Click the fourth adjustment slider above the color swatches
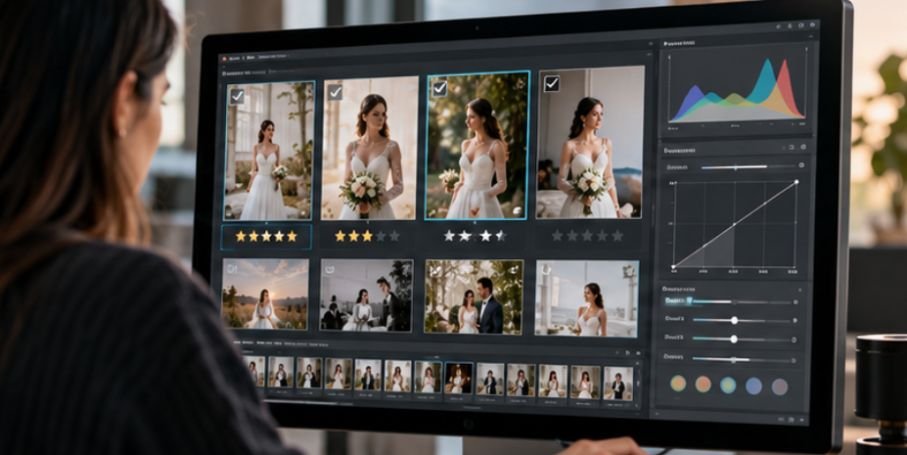The width and height of the screenshot is (907, 455). pos(742,360)
